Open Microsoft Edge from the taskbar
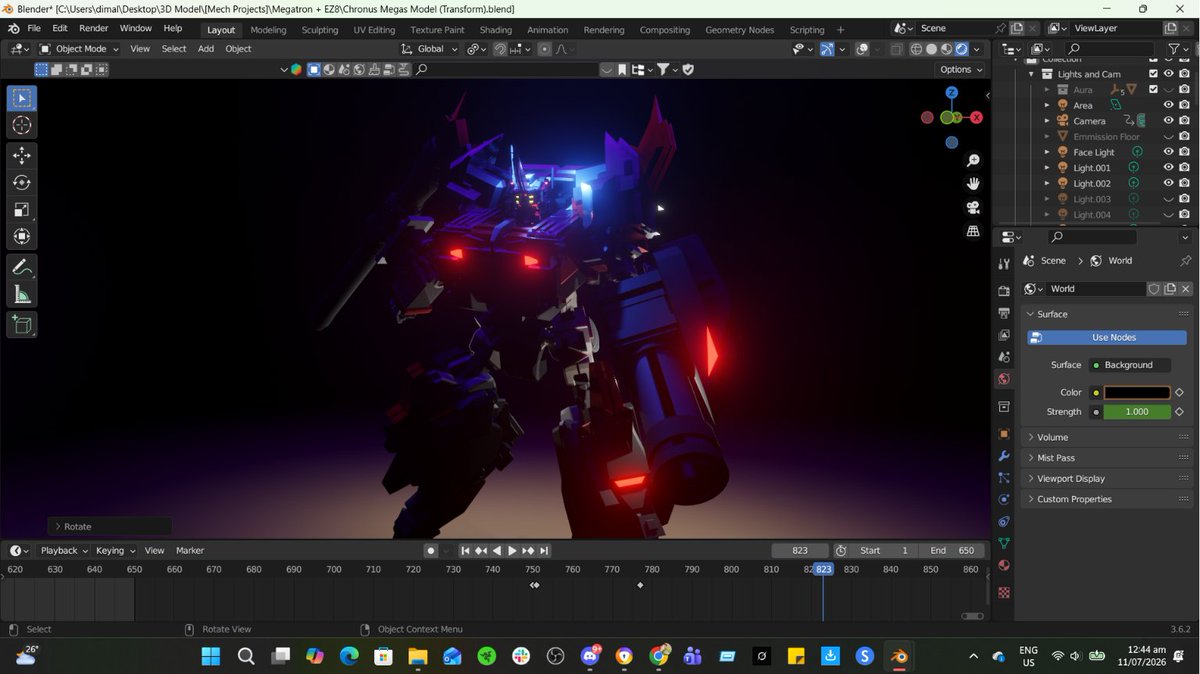The image size is (1200, 674). tap(349, 656)
